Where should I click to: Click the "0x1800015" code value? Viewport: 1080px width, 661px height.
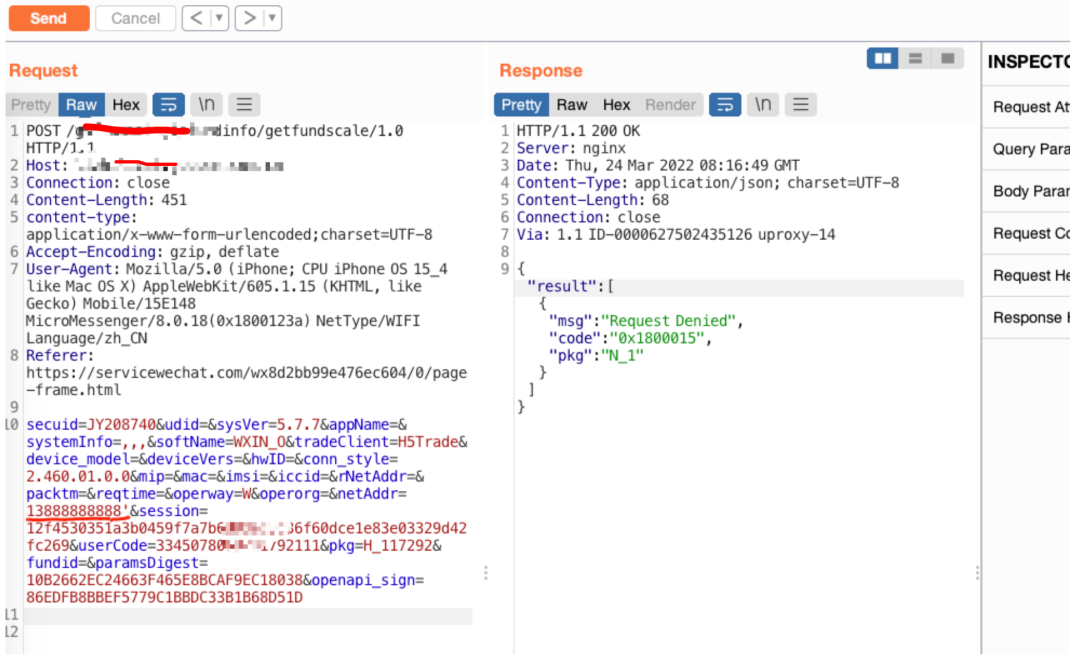(x=657, y=338)
